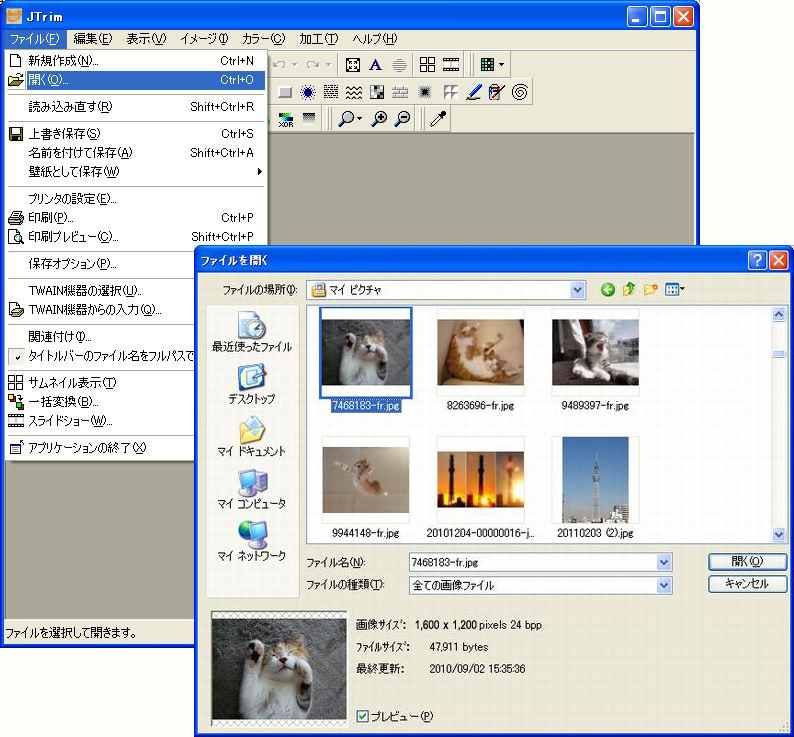Image resolution: width=794 pixels, height=737 pixels.
Task: Go to マイ コンピュータ in places bar
Action: tap(252, 489)
